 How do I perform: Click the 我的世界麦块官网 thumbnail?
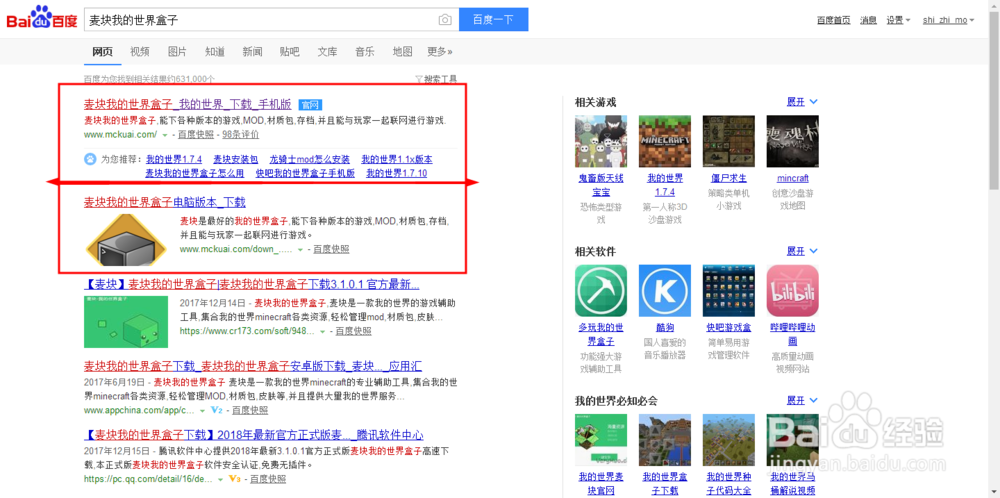pos(601,440)
